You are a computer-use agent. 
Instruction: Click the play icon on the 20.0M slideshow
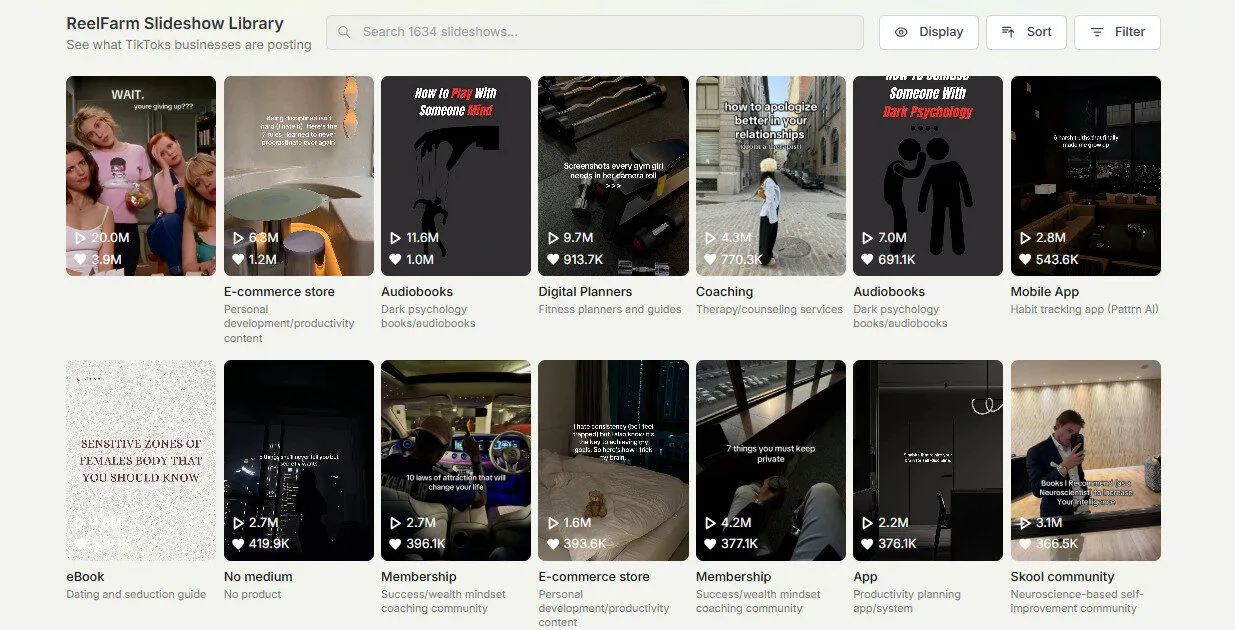(x=82, y=238)
